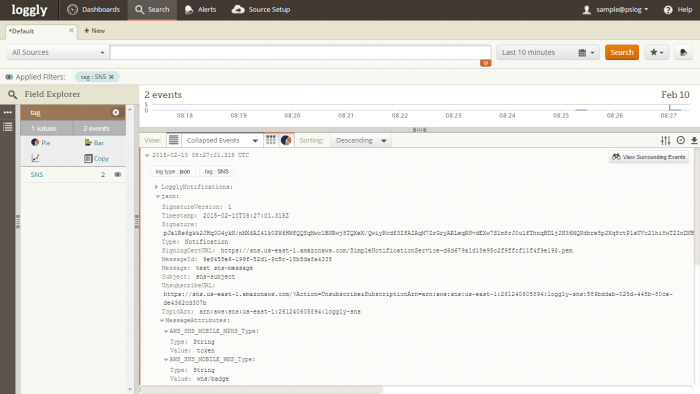
Task: Select the Bar chart option
Action: tap(94, 143)
